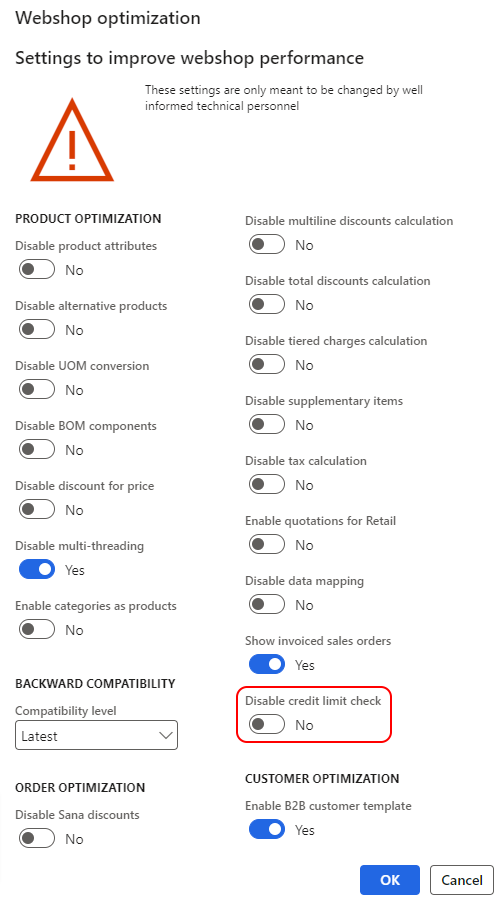
Task: Enable the Disable BOM components toggle
Action: [x=37, y=449]
